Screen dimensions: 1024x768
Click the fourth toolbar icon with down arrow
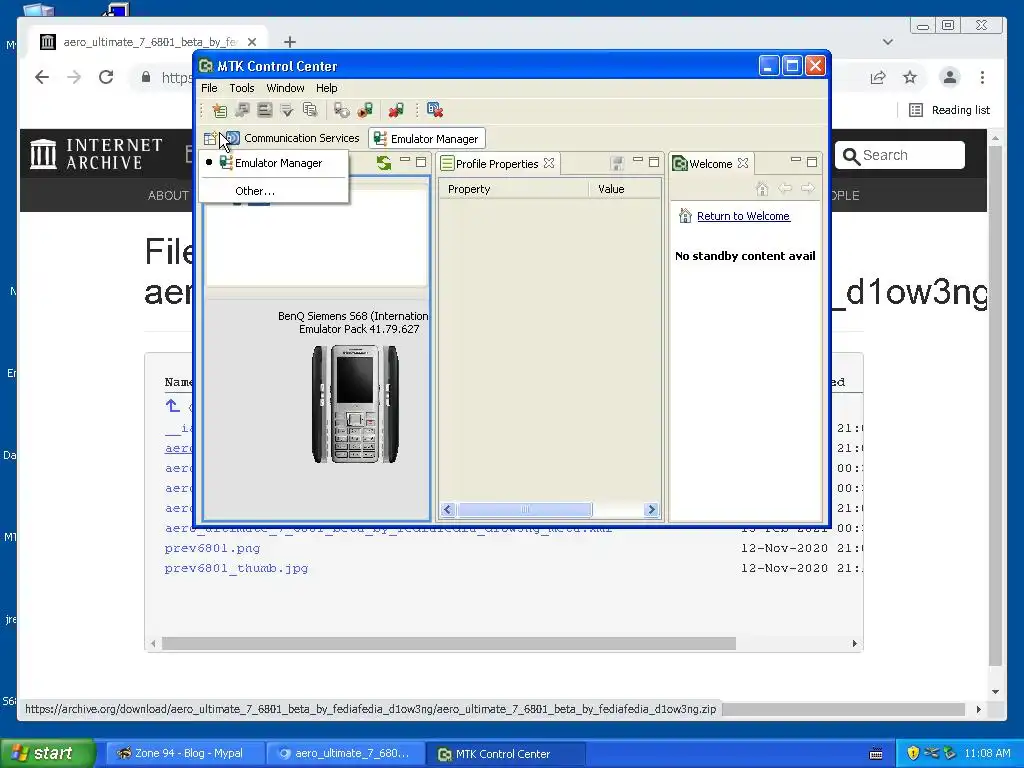click(x=287, y=110)
